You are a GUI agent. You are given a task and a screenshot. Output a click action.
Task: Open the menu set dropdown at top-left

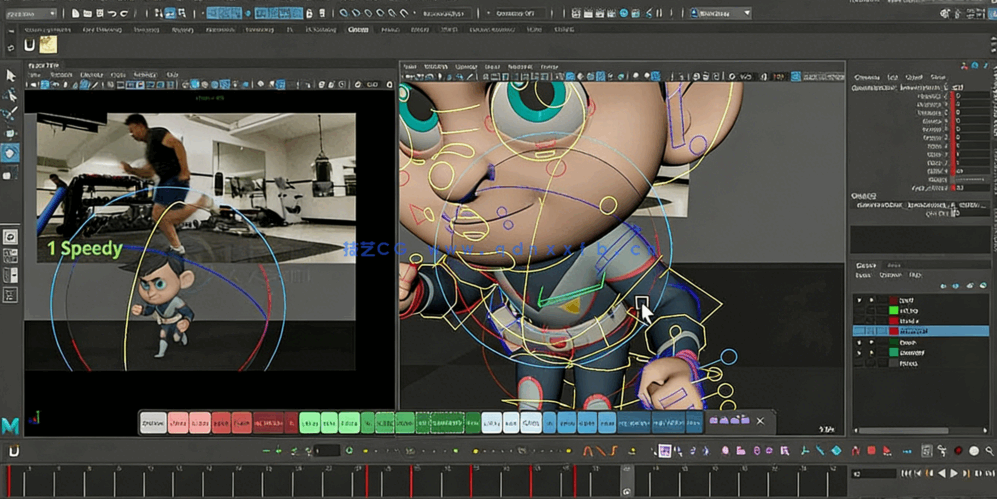coord(33,14)
